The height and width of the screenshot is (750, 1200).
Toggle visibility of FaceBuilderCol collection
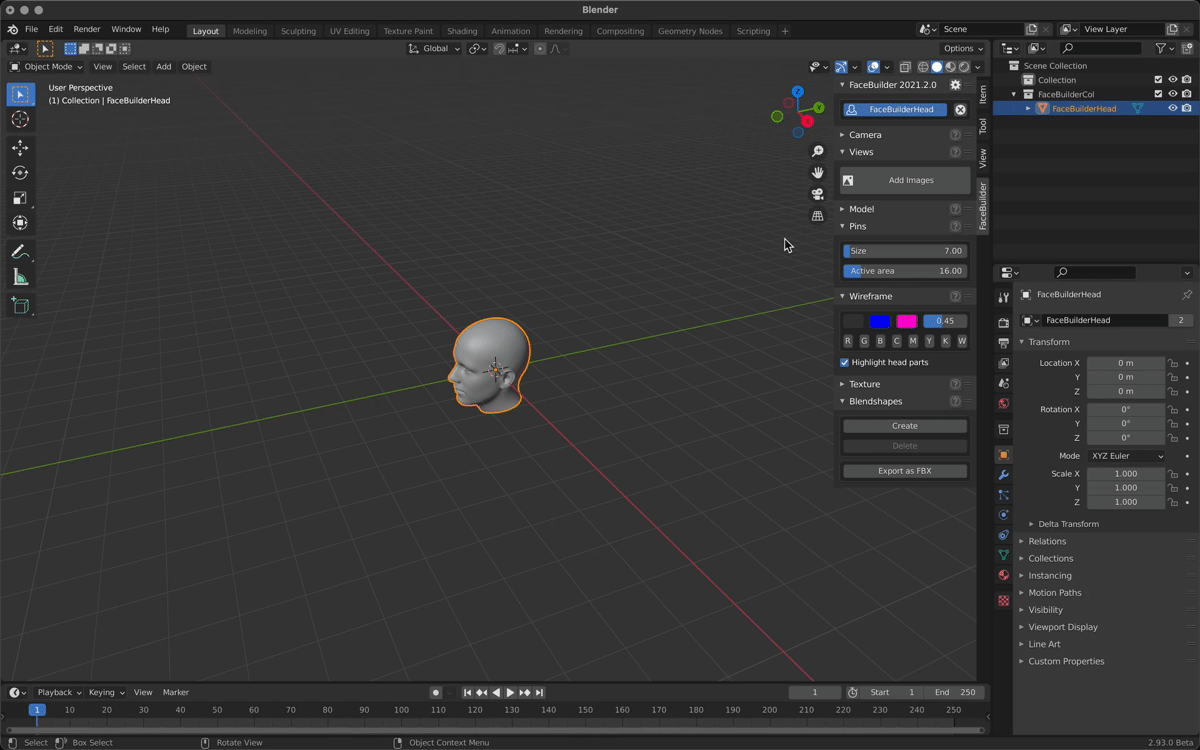[1173, 94]
